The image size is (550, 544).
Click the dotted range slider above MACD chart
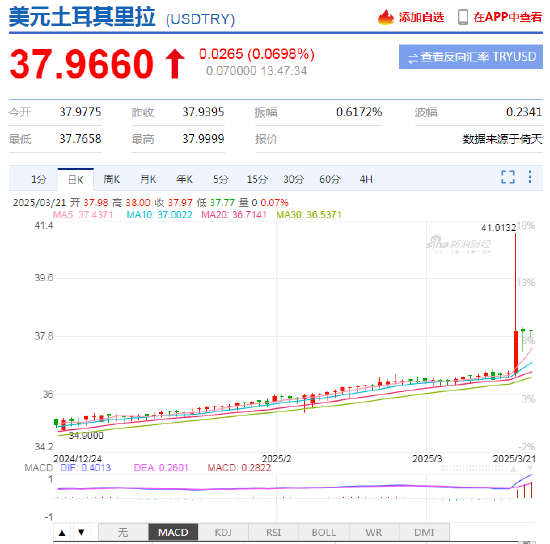coord(472,468)
